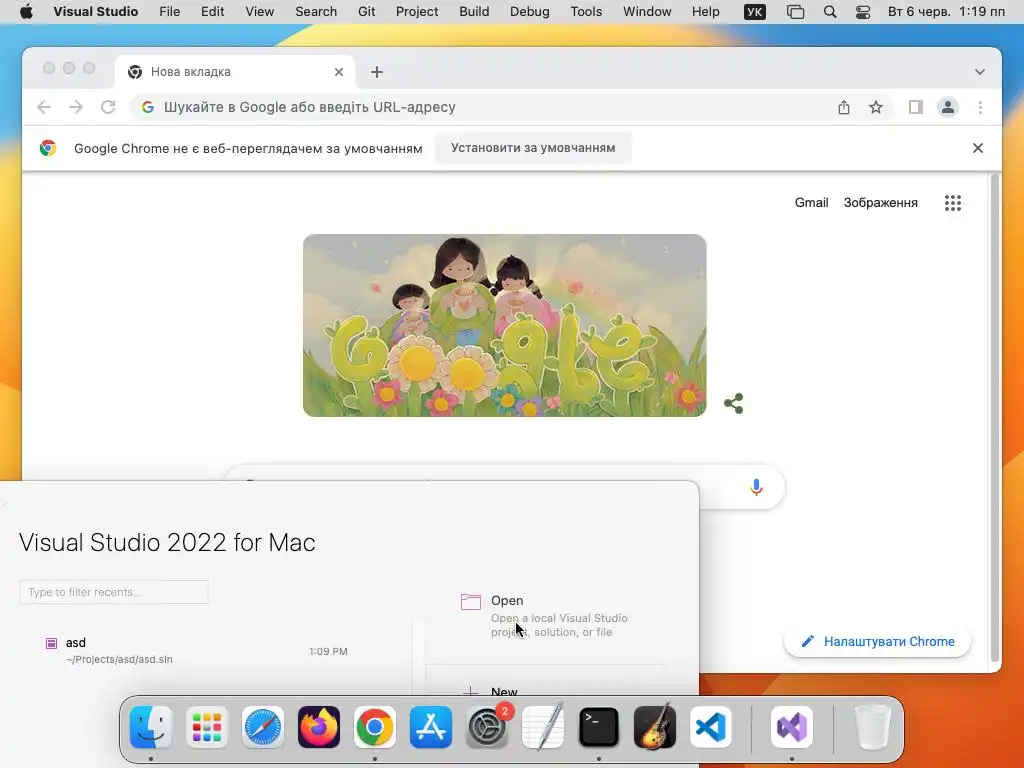The width and height of the screenshot is (1024, 768).
Task: Share the Google Doodle
Action: 733,404
